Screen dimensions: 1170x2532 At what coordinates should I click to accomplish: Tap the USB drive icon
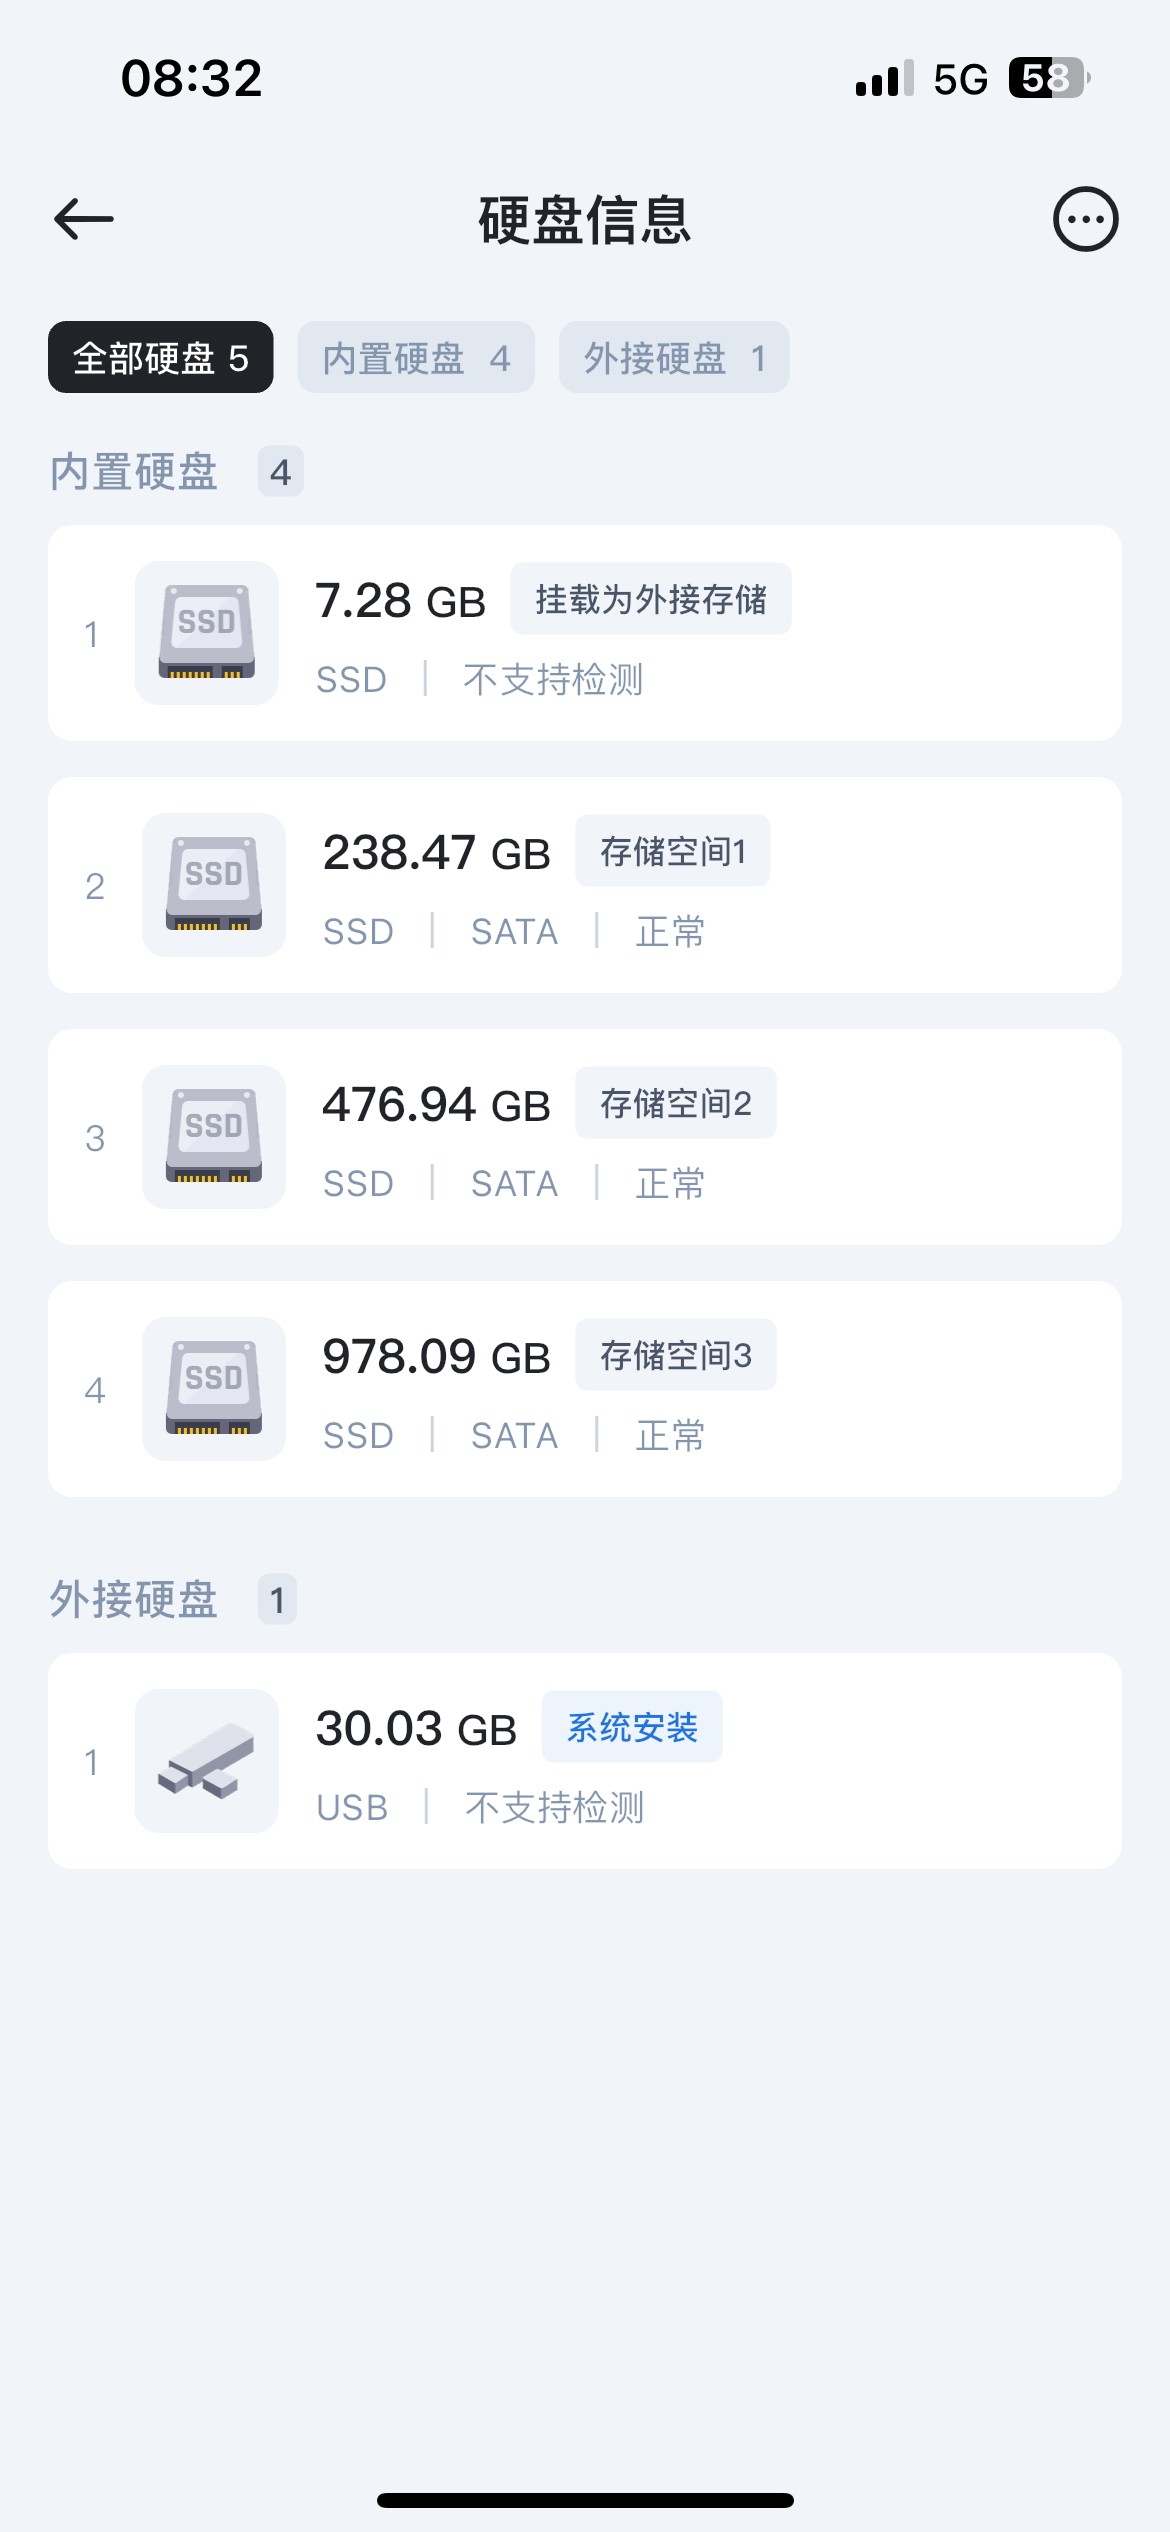pos(207,1761)
